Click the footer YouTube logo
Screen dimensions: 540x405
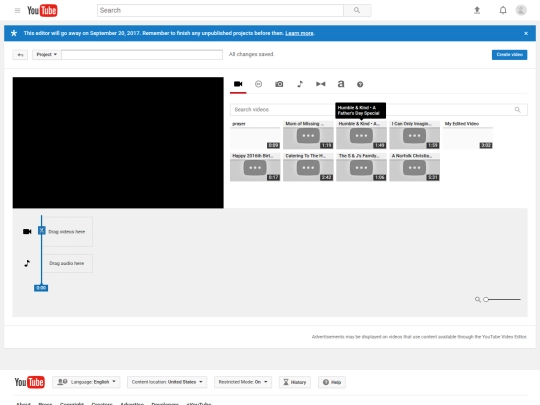click(29, 382)
